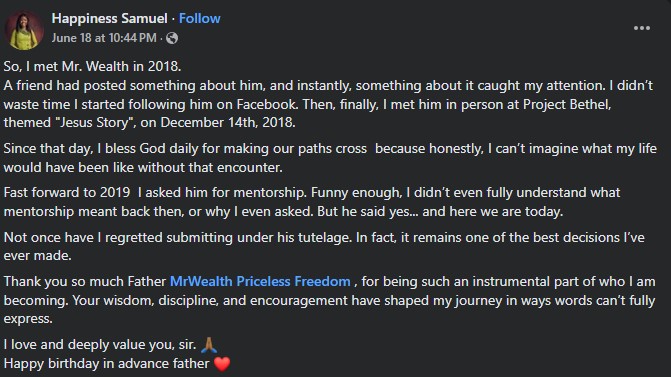Open the June 18 at 10:44 PM timestamp

[104, 38]
